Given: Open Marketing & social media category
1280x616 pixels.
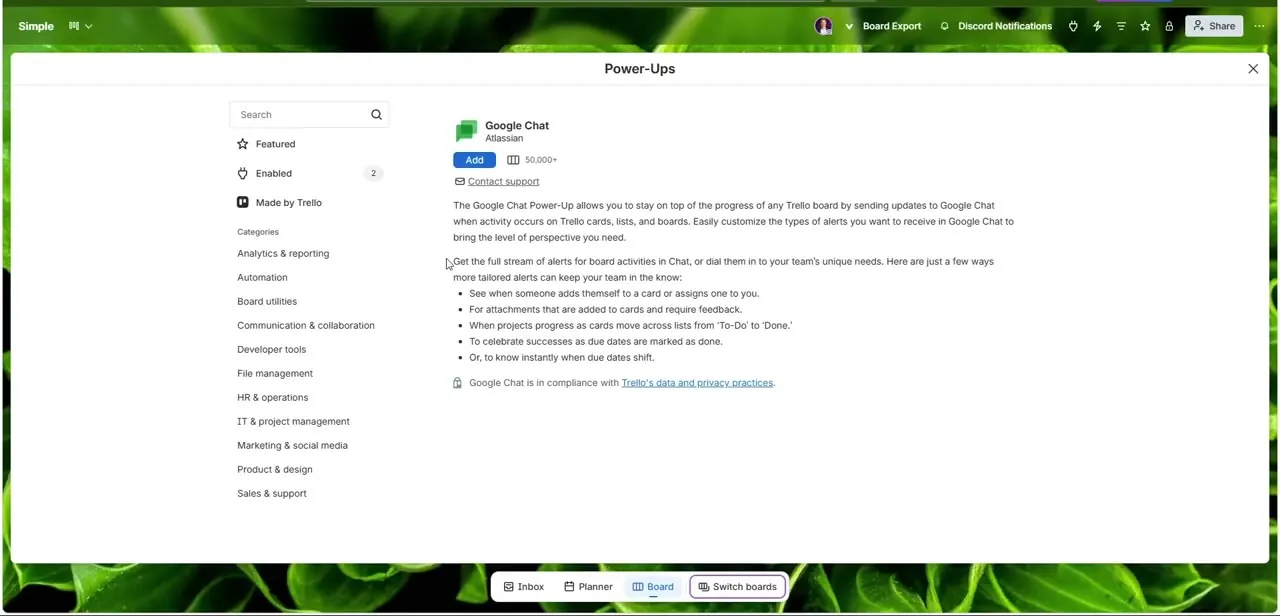Looking at the screenshot, I should [x=292, y=446].
